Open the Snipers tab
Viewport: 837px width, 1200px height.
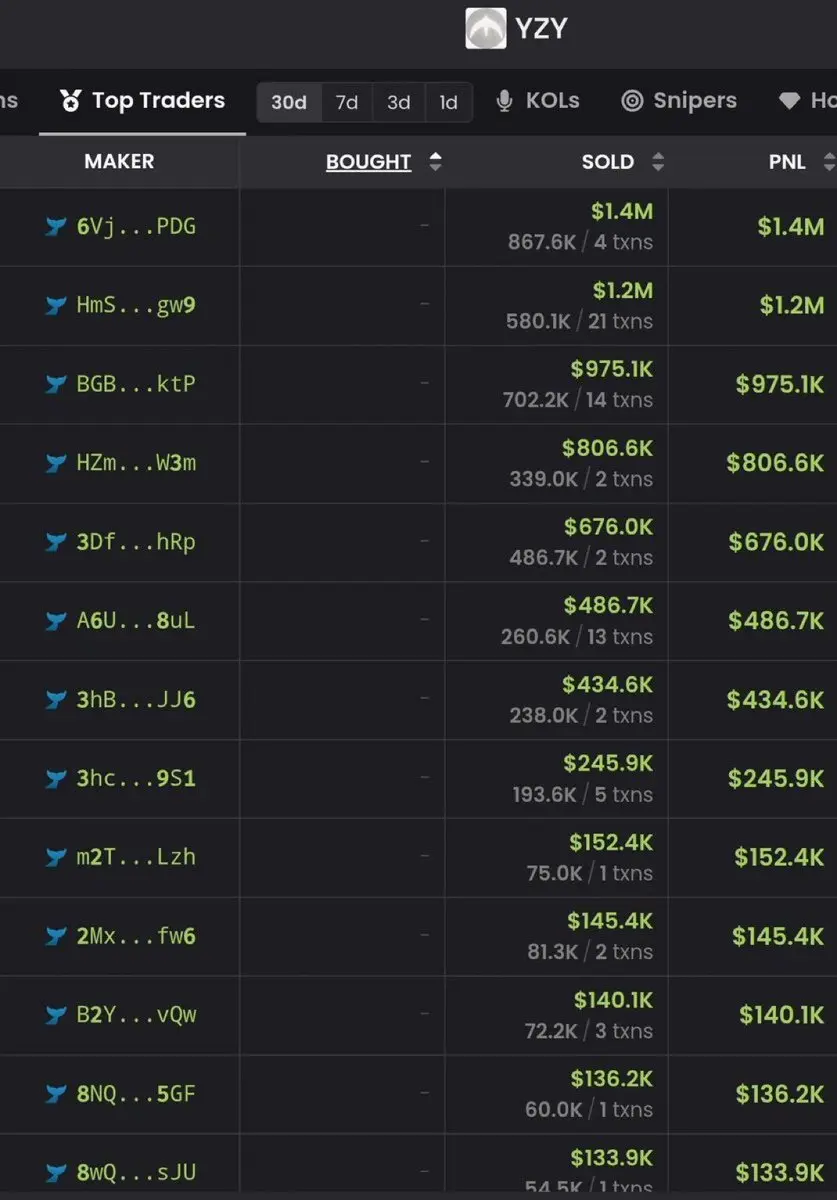[x=679, y=101]
